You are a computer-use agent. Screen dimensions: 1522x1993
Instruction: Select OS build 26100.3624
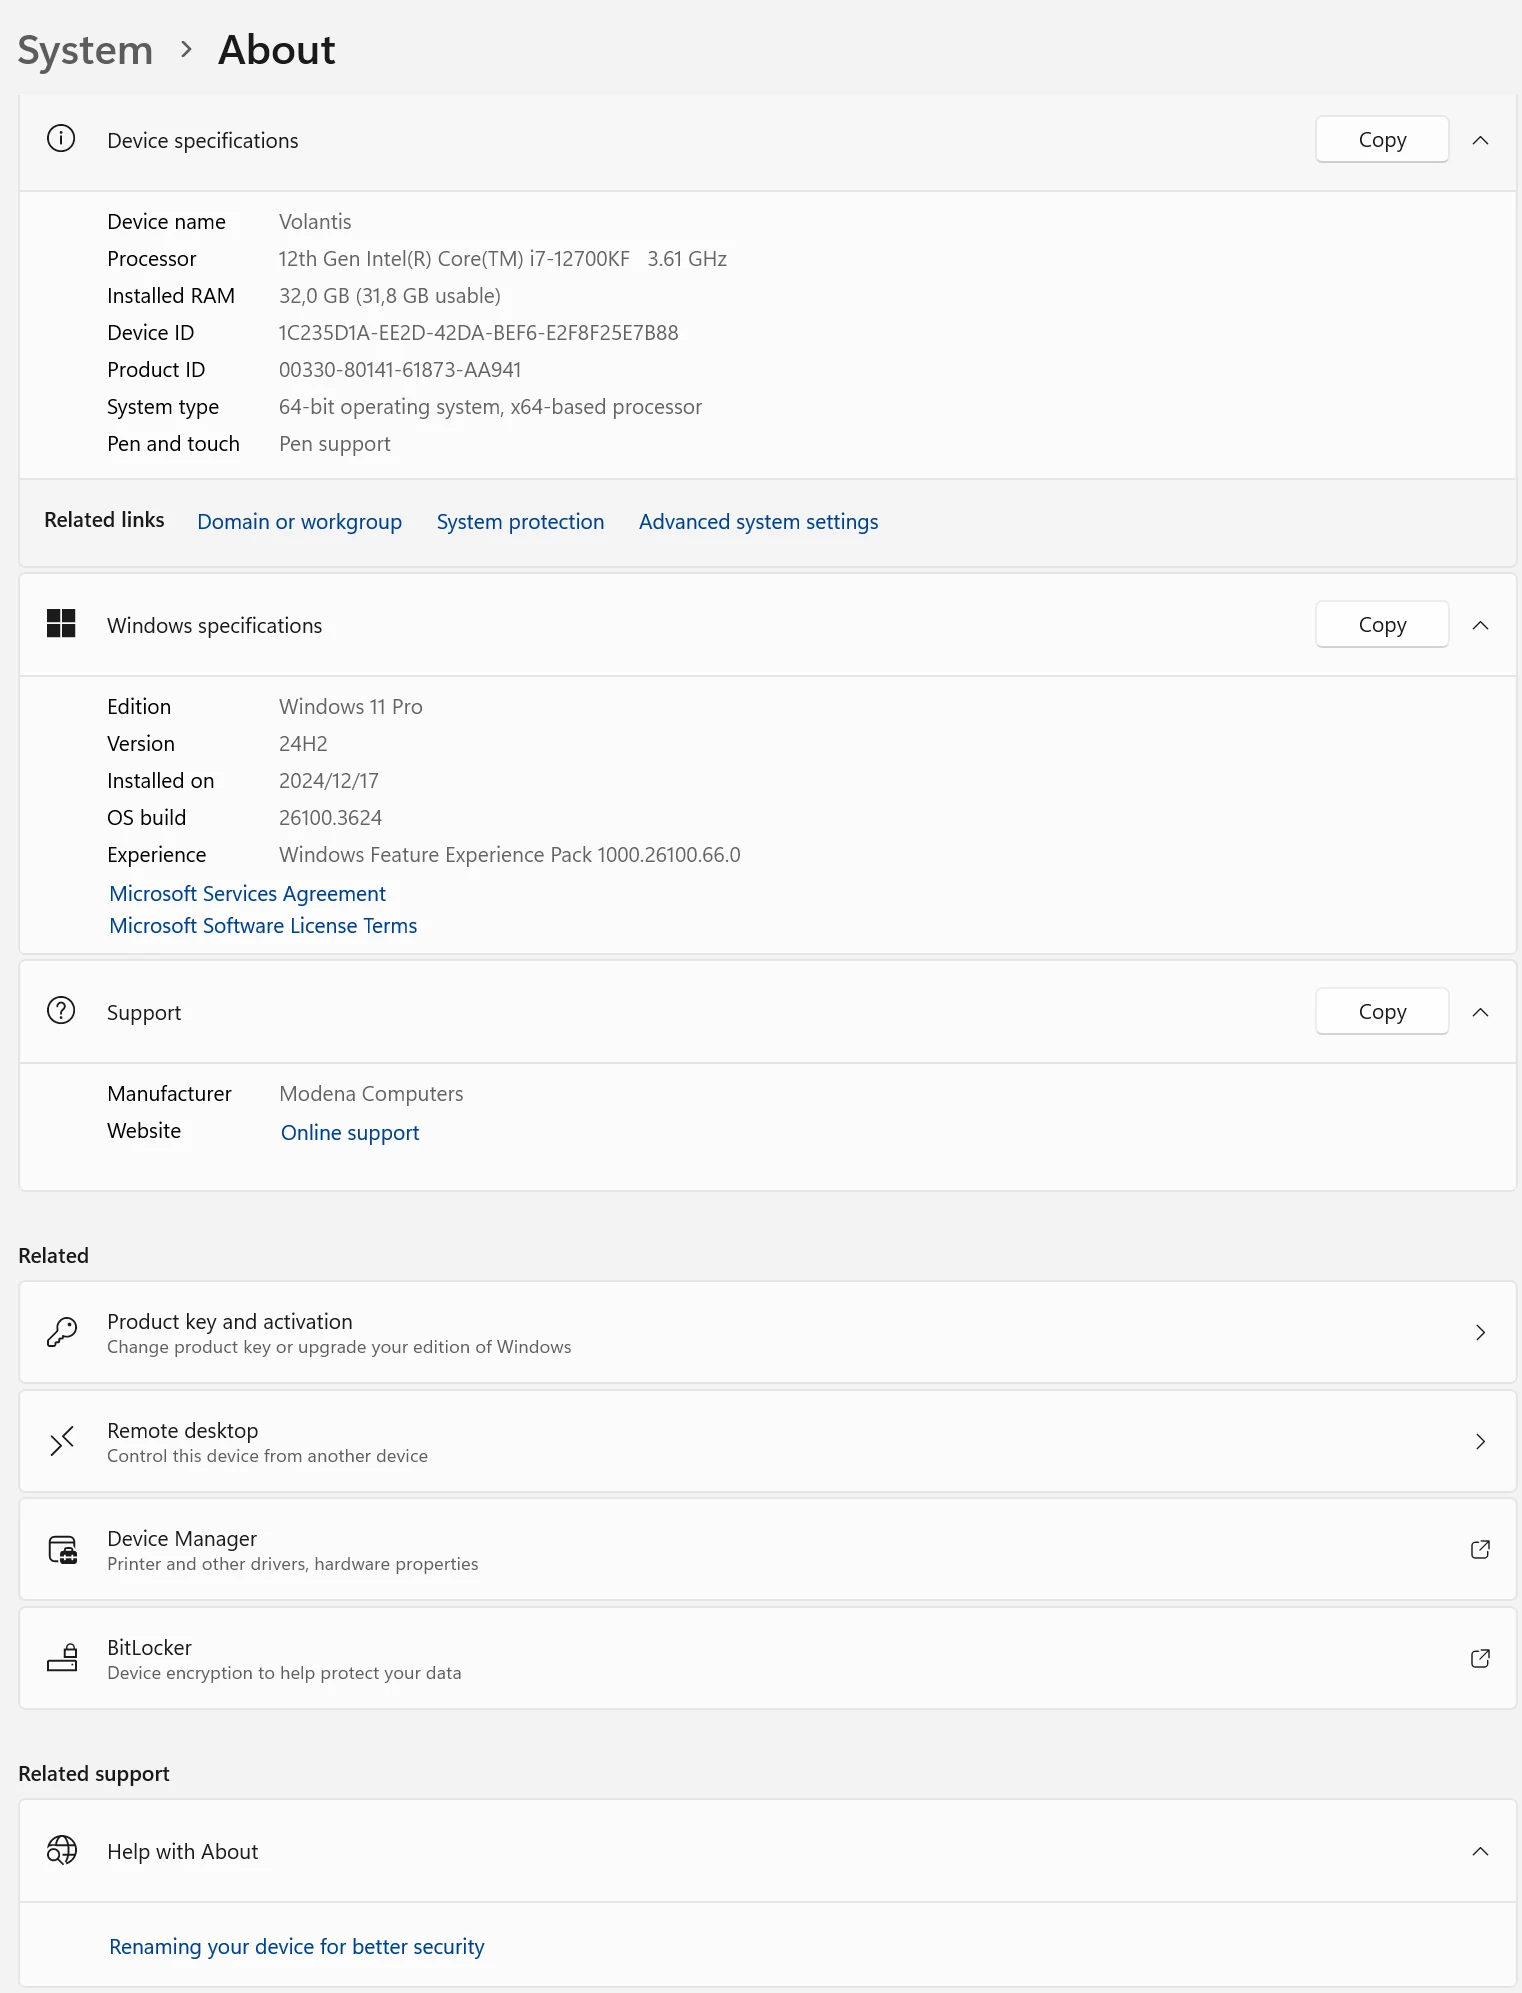click(x=330, y=818)
